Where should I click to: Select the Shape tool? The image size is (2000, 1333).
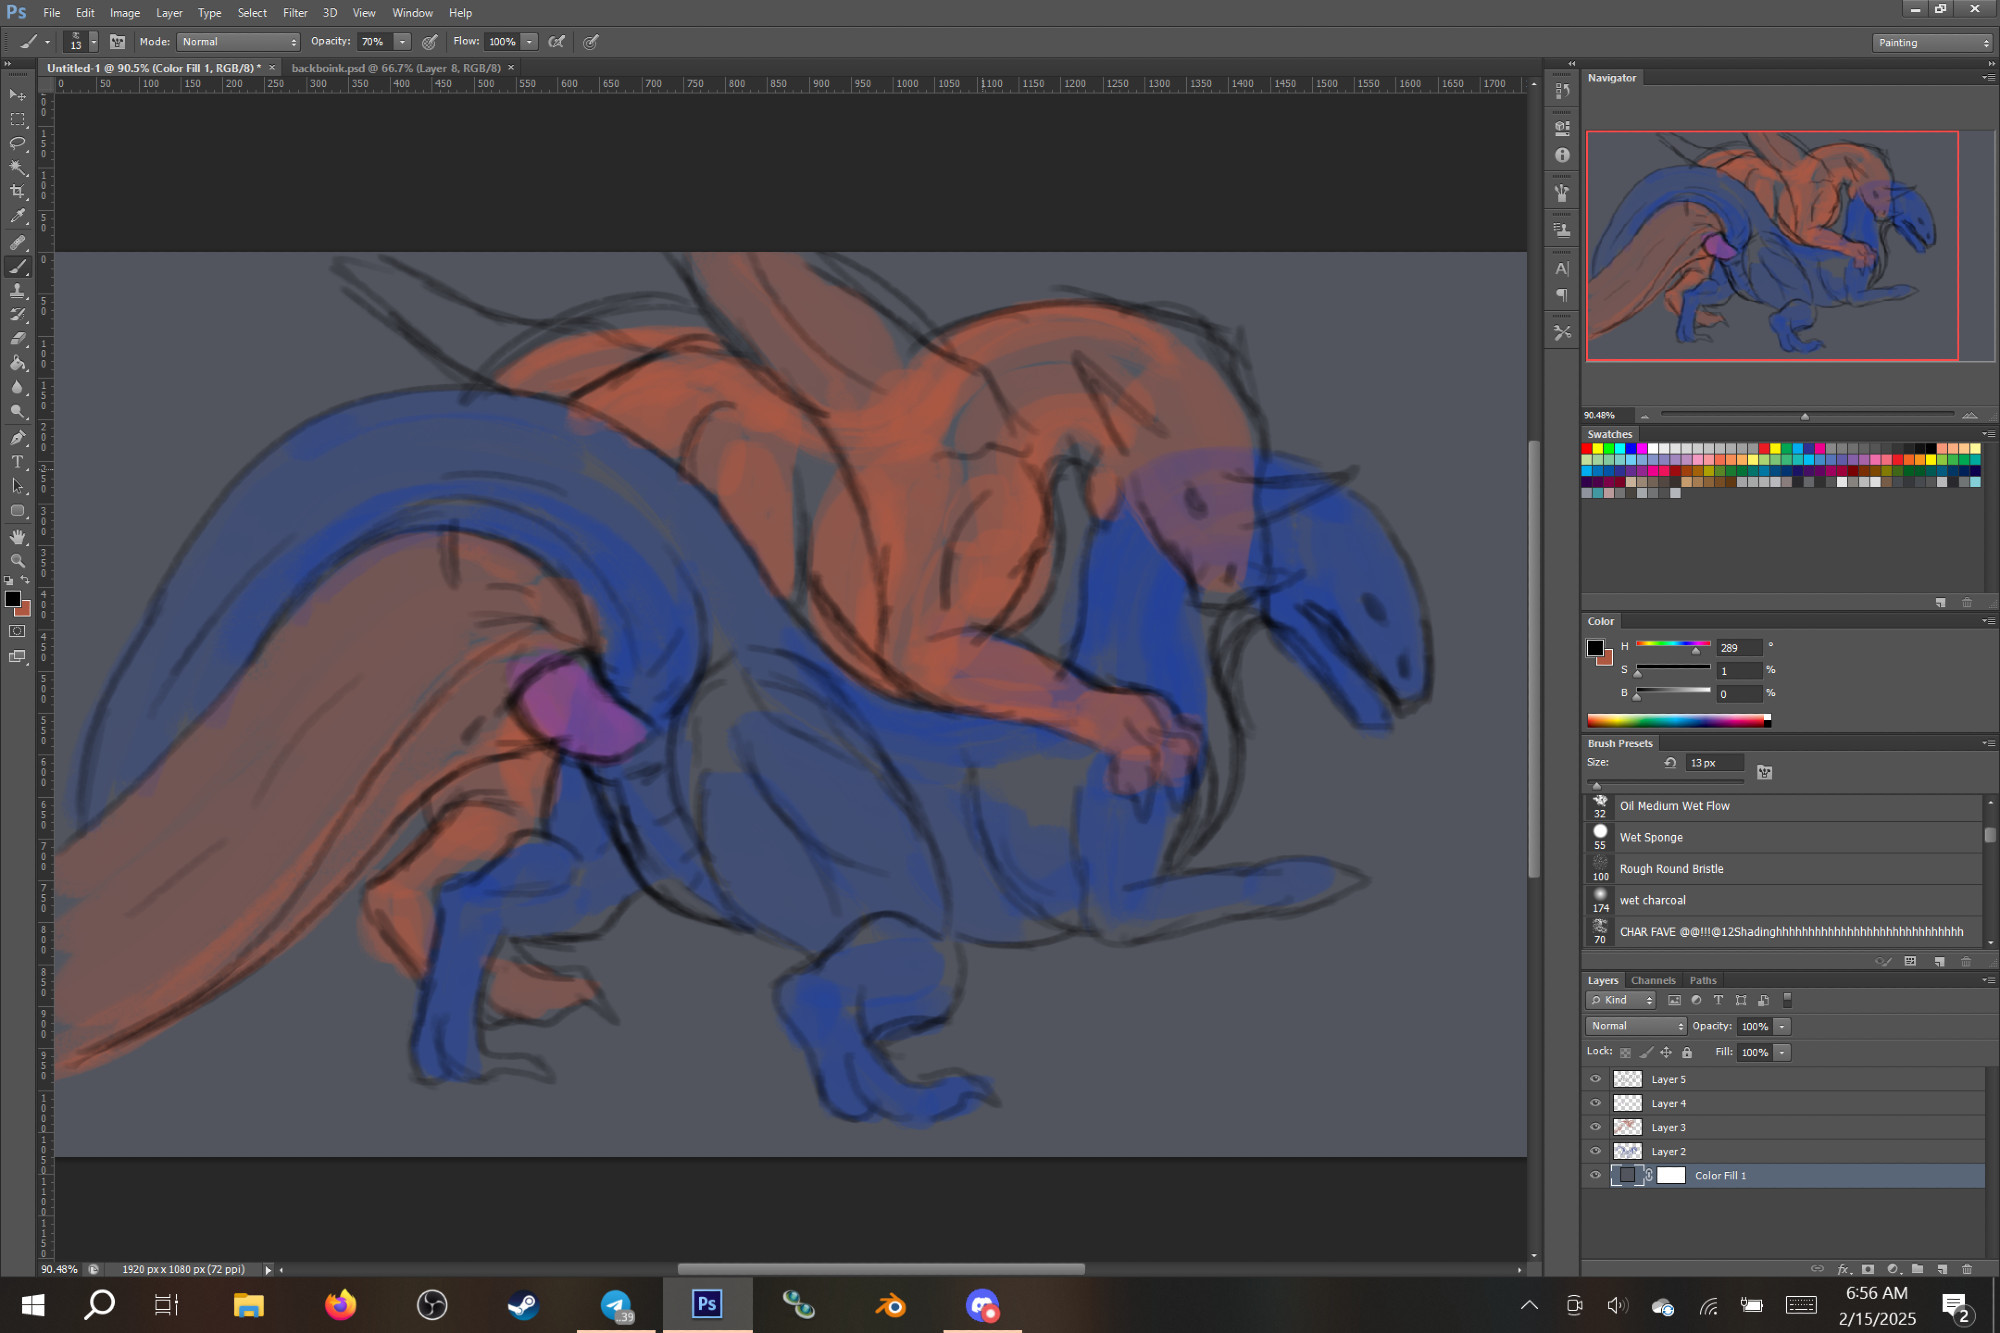click(x=18, y=511)
